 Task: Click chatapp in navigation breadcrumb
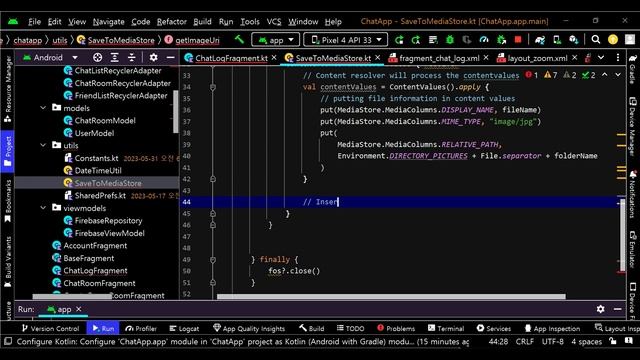(x=27, y=40)
